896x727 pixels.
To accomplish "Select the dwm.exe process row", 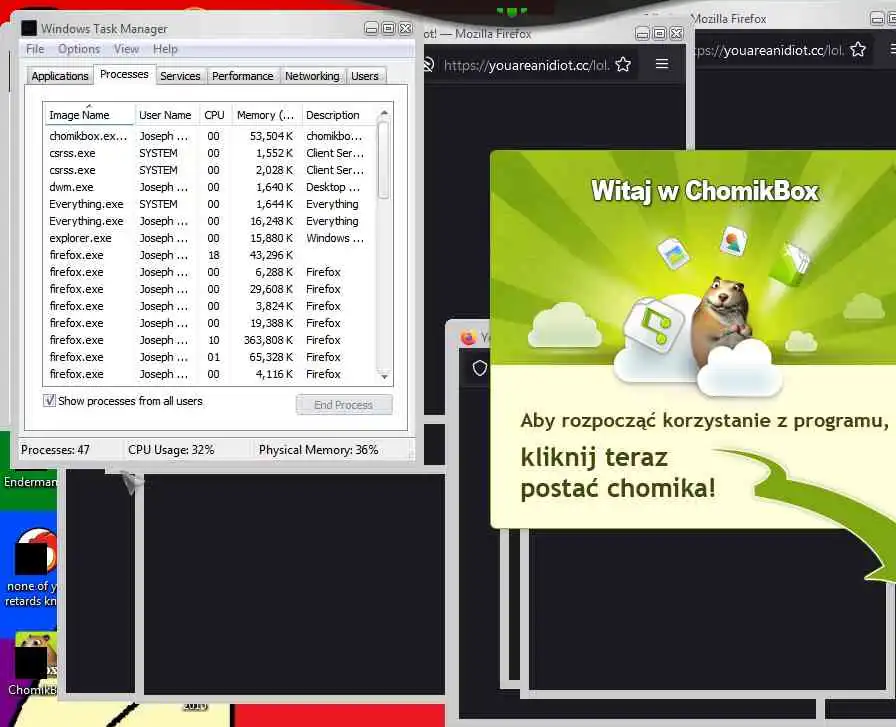I will (x=210, y=187).
